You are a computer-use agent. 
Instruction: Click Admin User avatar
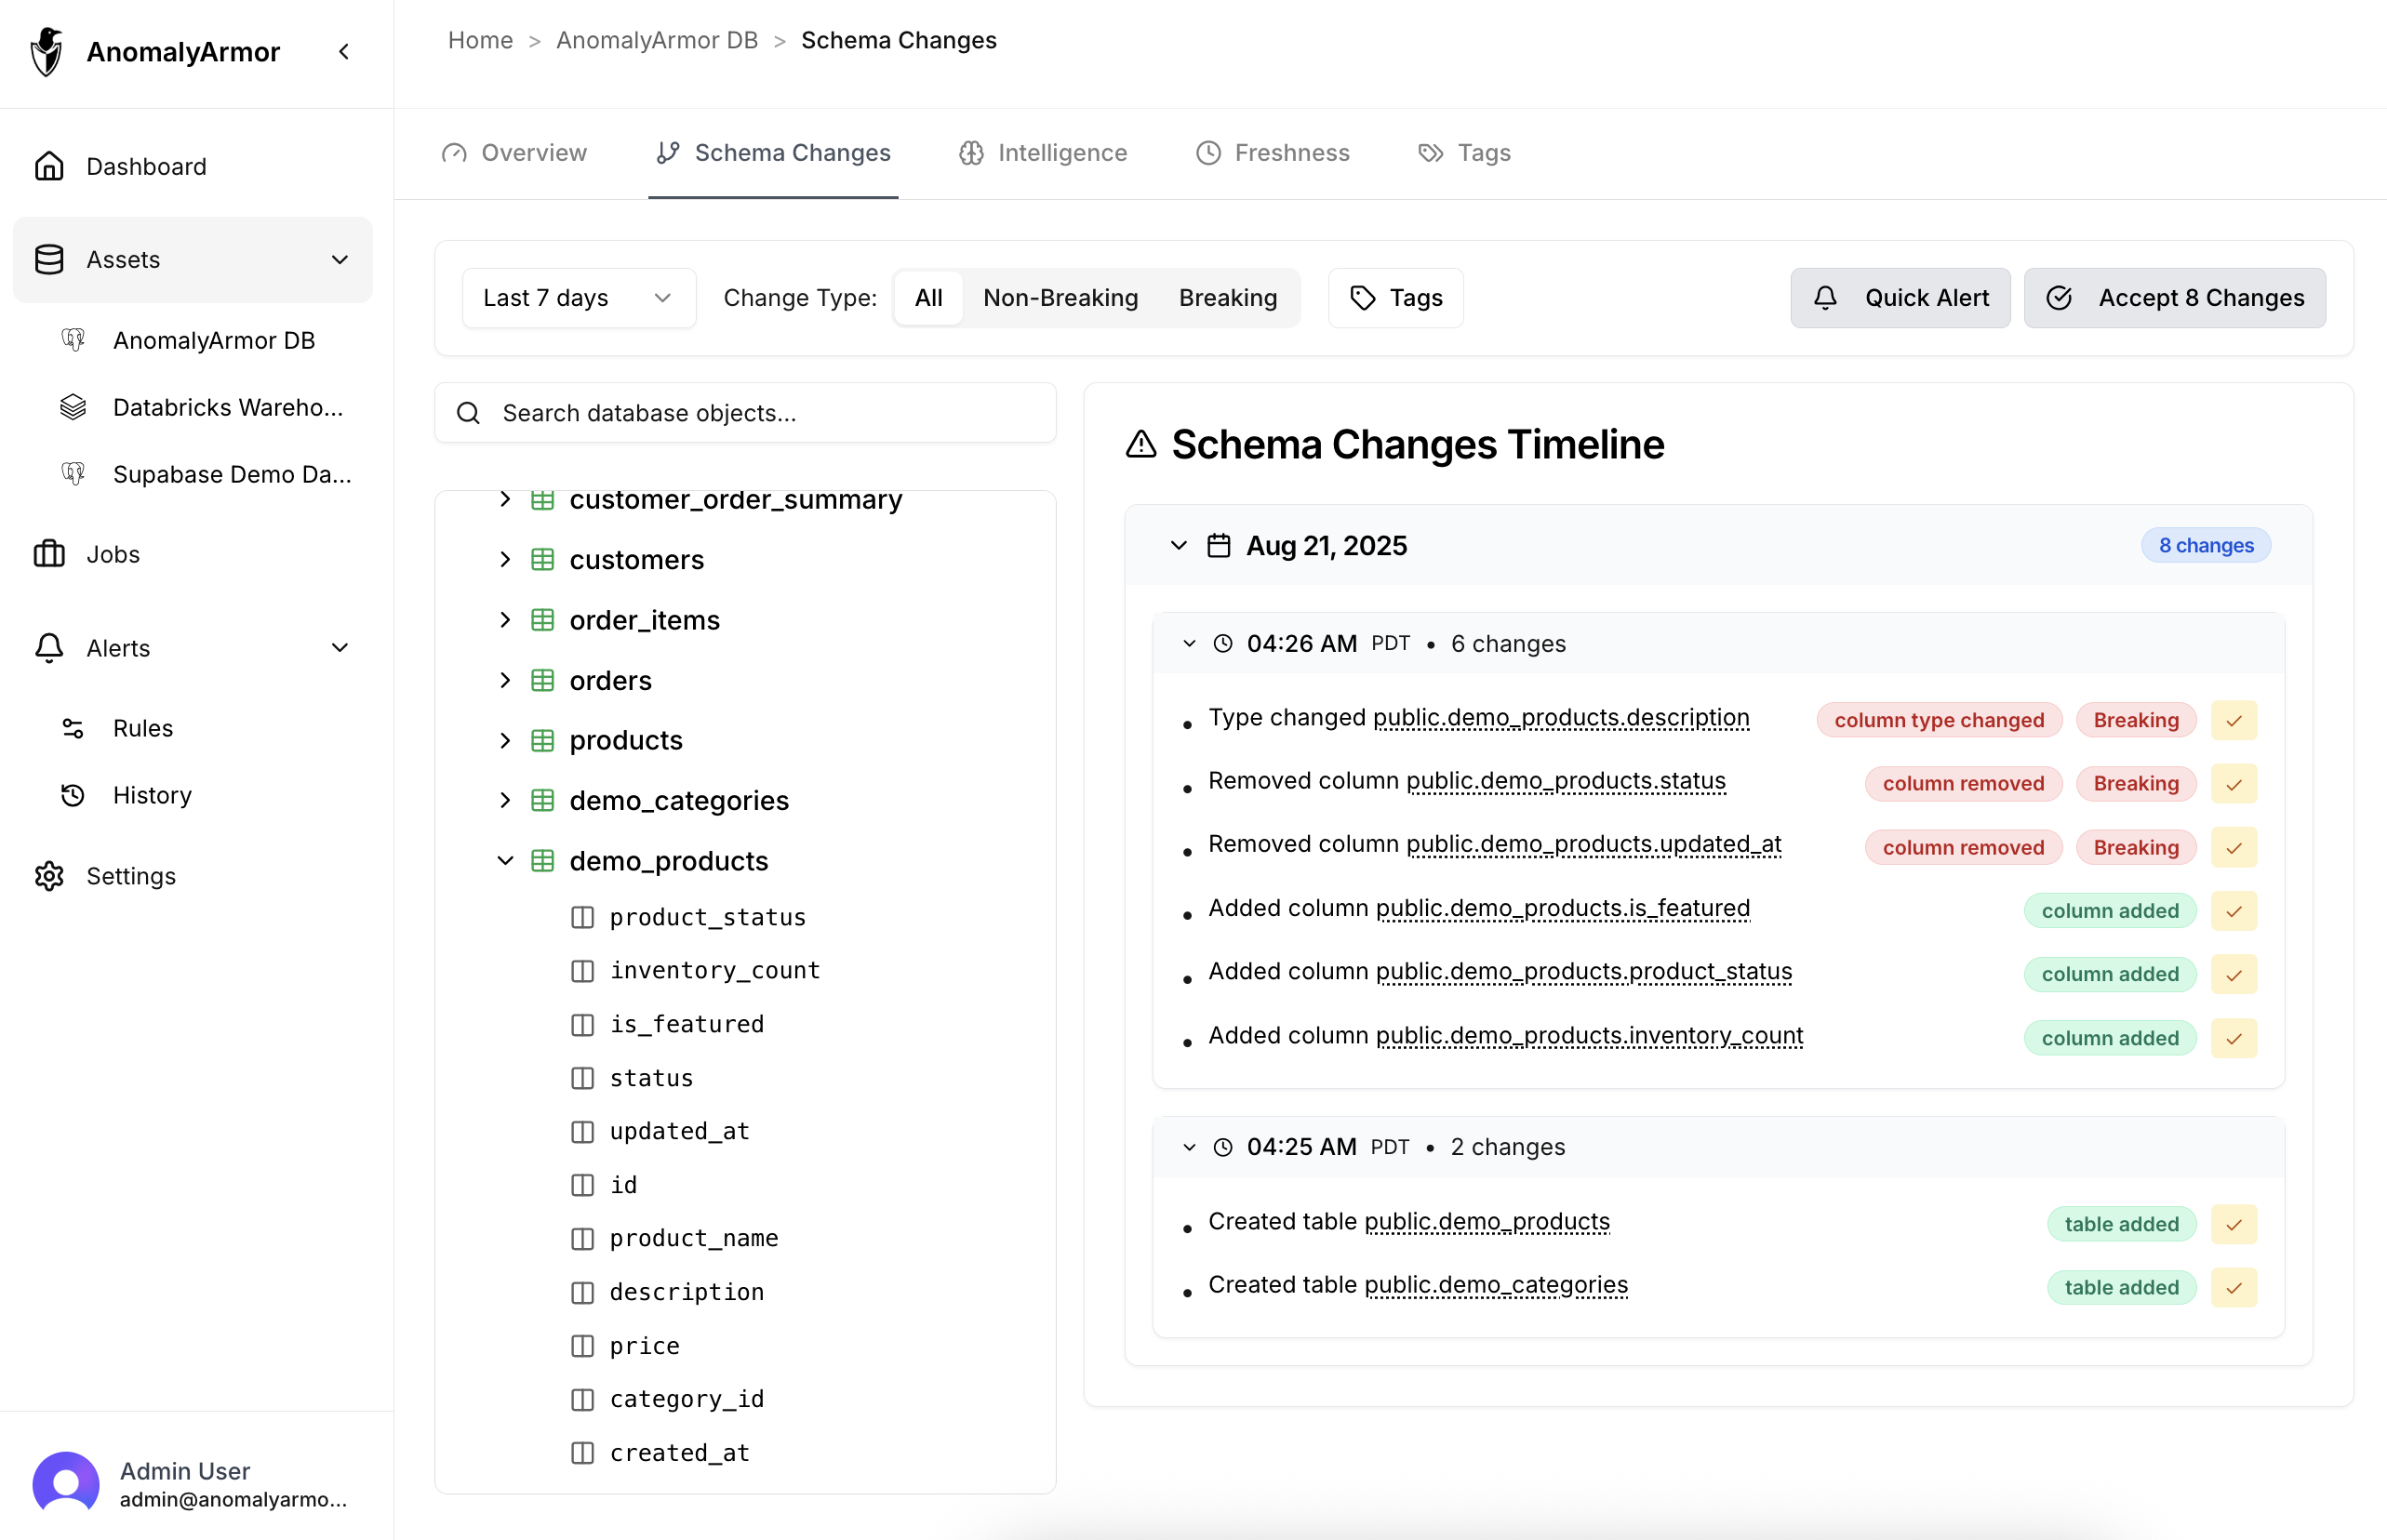(x=66, y=1484)
